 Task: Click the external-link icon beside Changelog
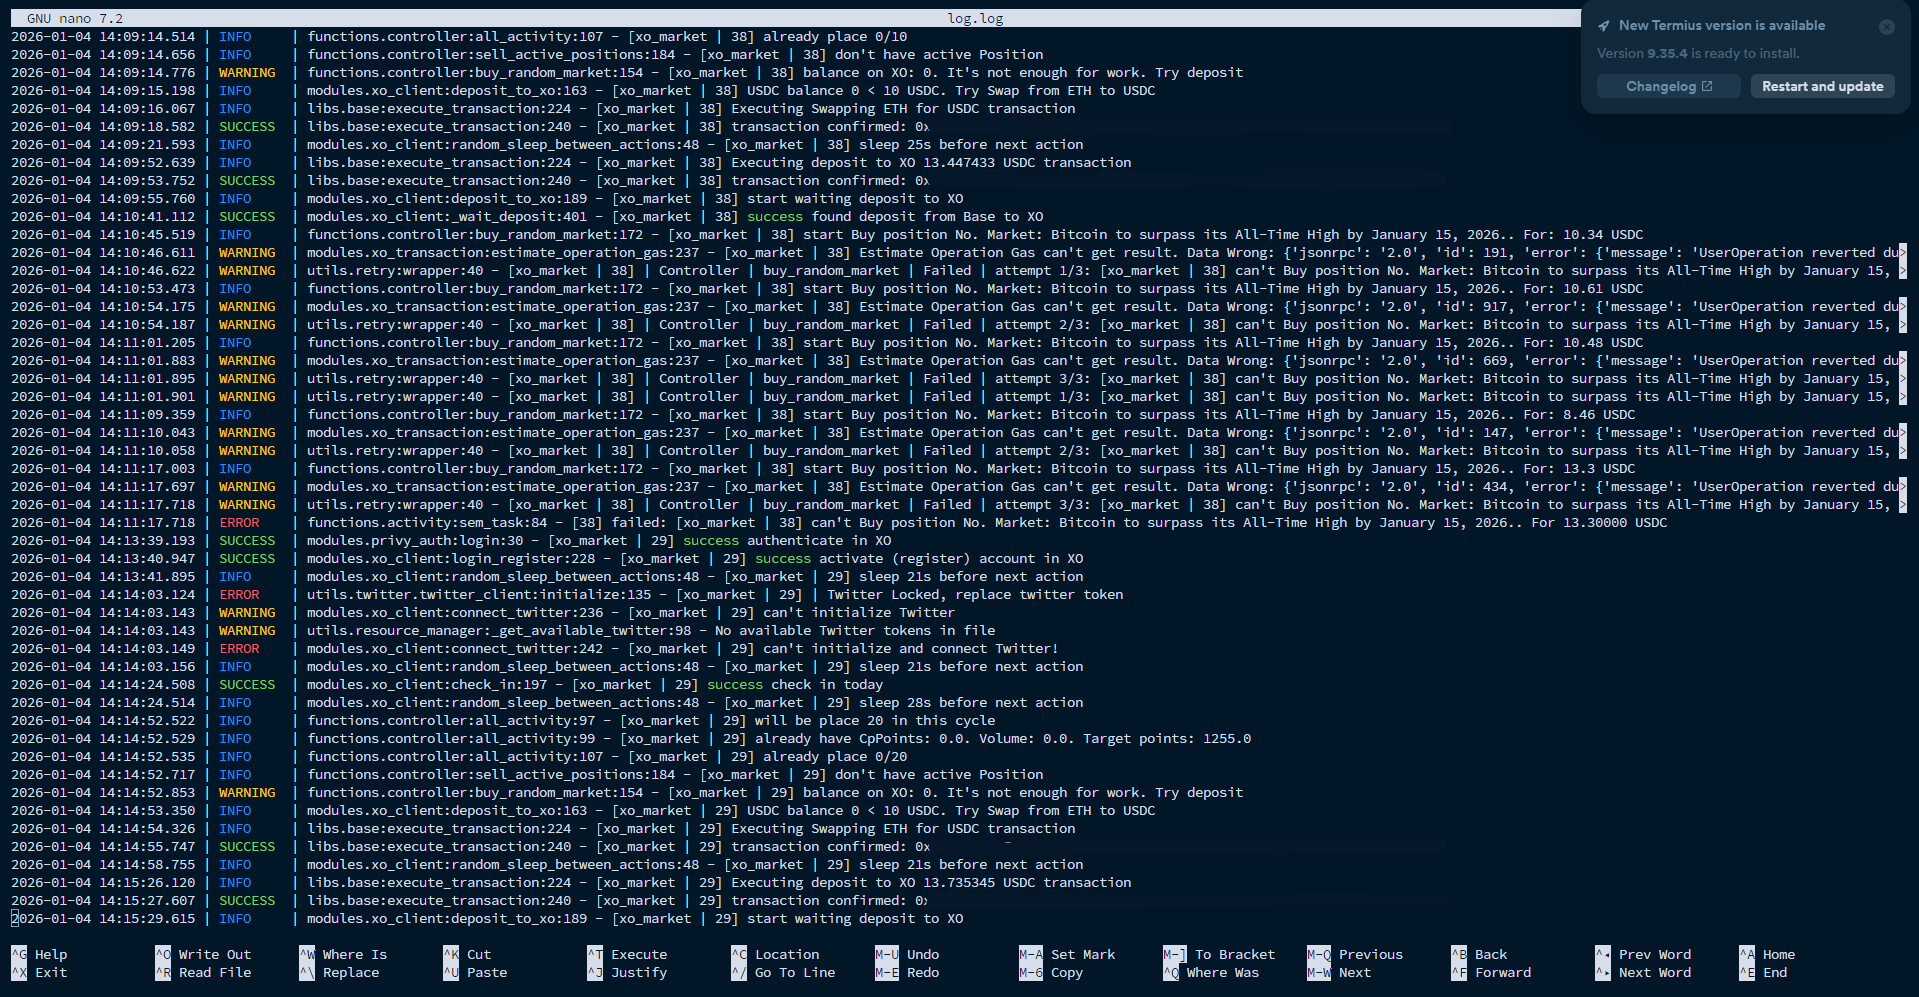pos(1707,86)
